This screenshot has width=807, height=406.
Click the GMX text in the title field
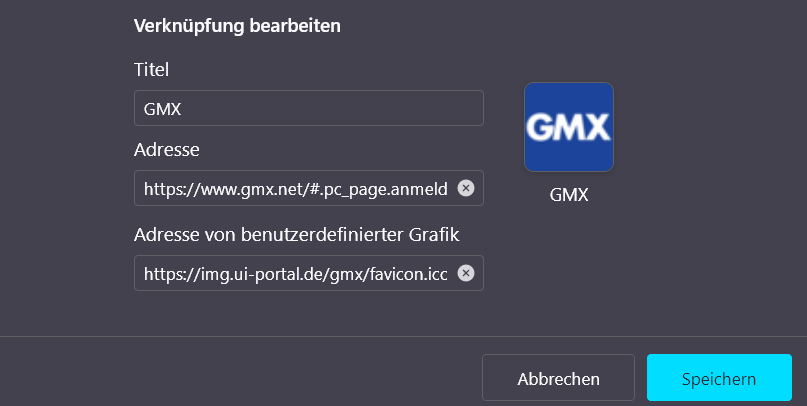coord(162,108)
